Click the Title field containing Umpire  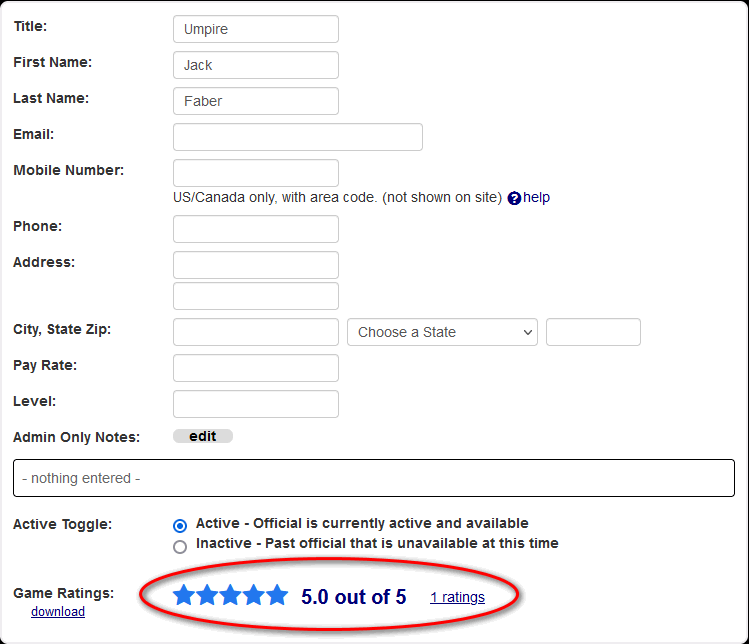pos(255,29)
